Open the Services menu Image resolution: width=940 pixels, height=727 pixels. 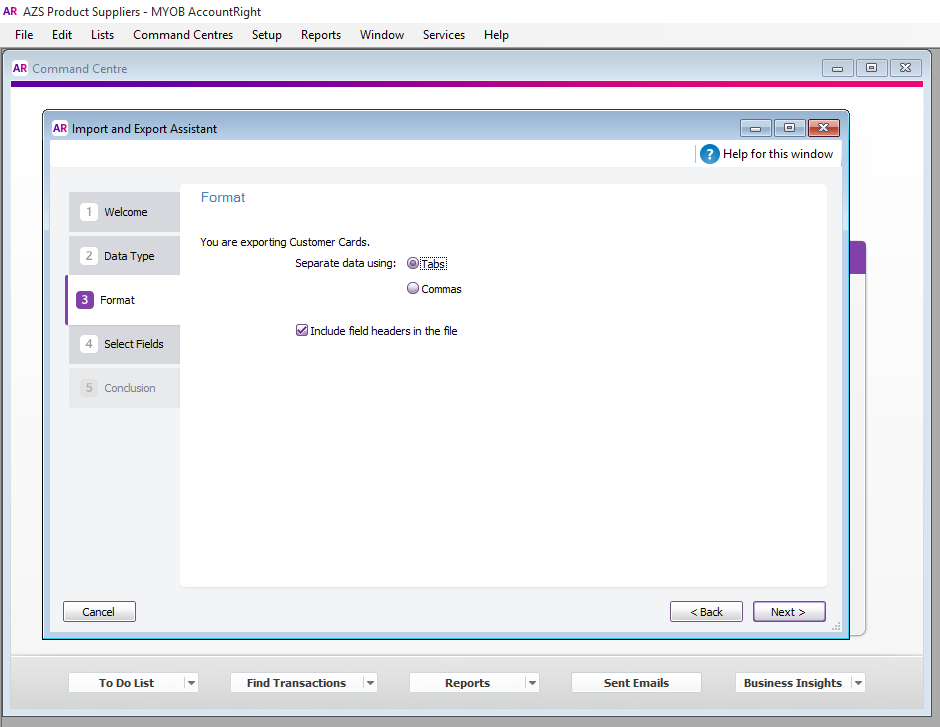click(x=444, y=35)
